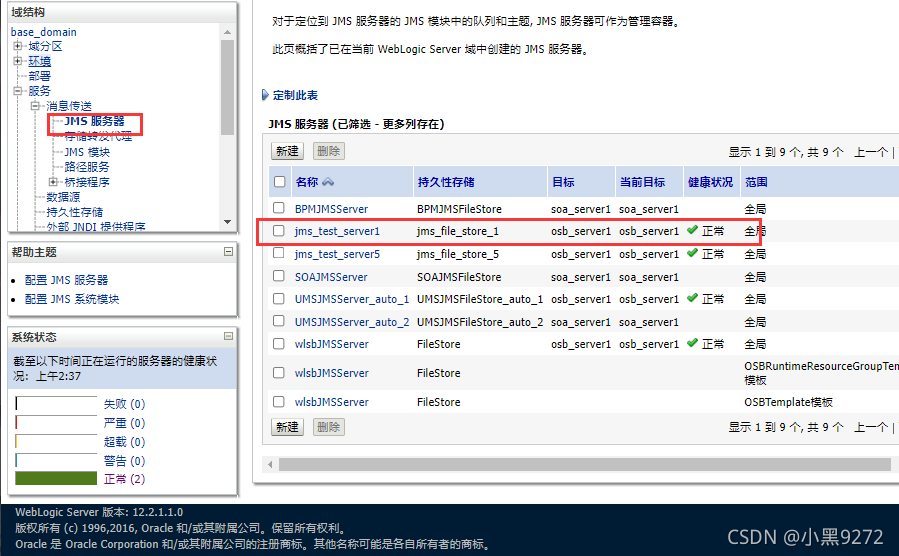
Task: Expand the 桥接程序 tree node
Action: pyautogui.click(x=53, y=182)
